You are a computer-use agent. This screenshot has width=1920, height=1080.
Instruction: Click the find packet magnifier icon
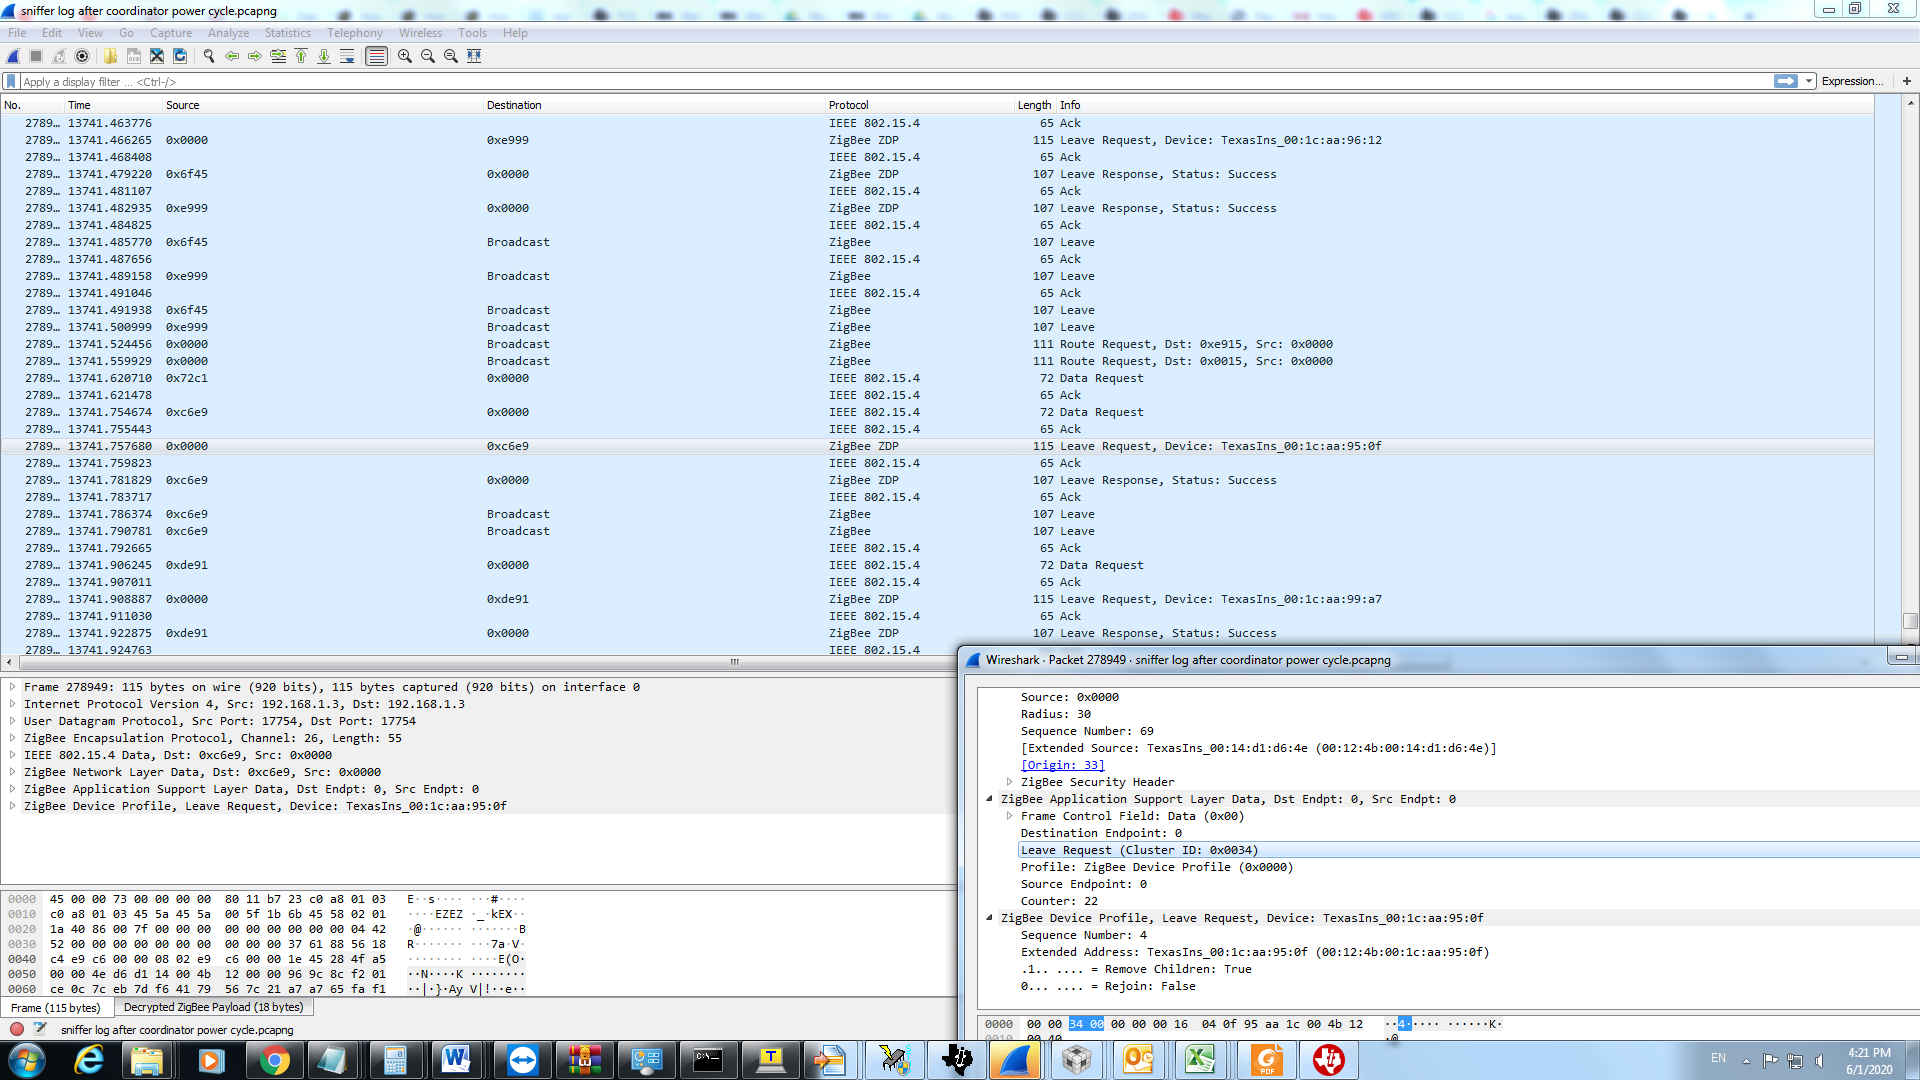209,56
